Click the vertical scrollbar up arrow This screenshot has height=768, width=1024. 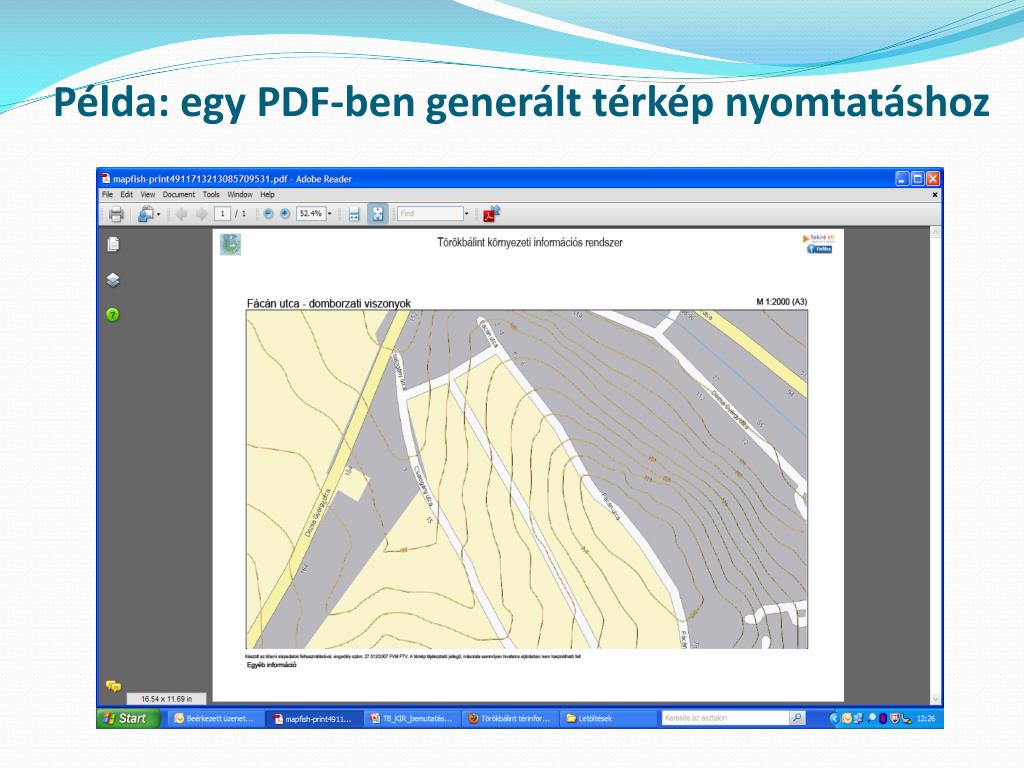pos(935,233)
